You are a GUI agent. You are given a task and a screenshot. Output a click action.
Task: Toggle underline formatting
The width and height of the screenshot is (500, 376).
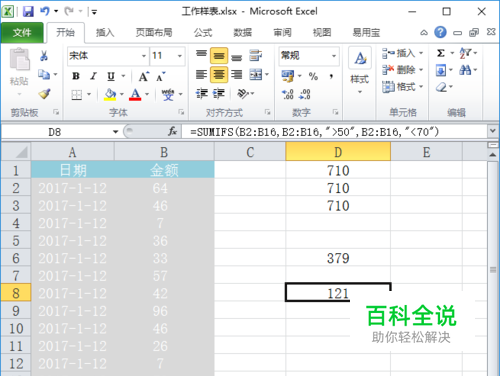(111, 76)
